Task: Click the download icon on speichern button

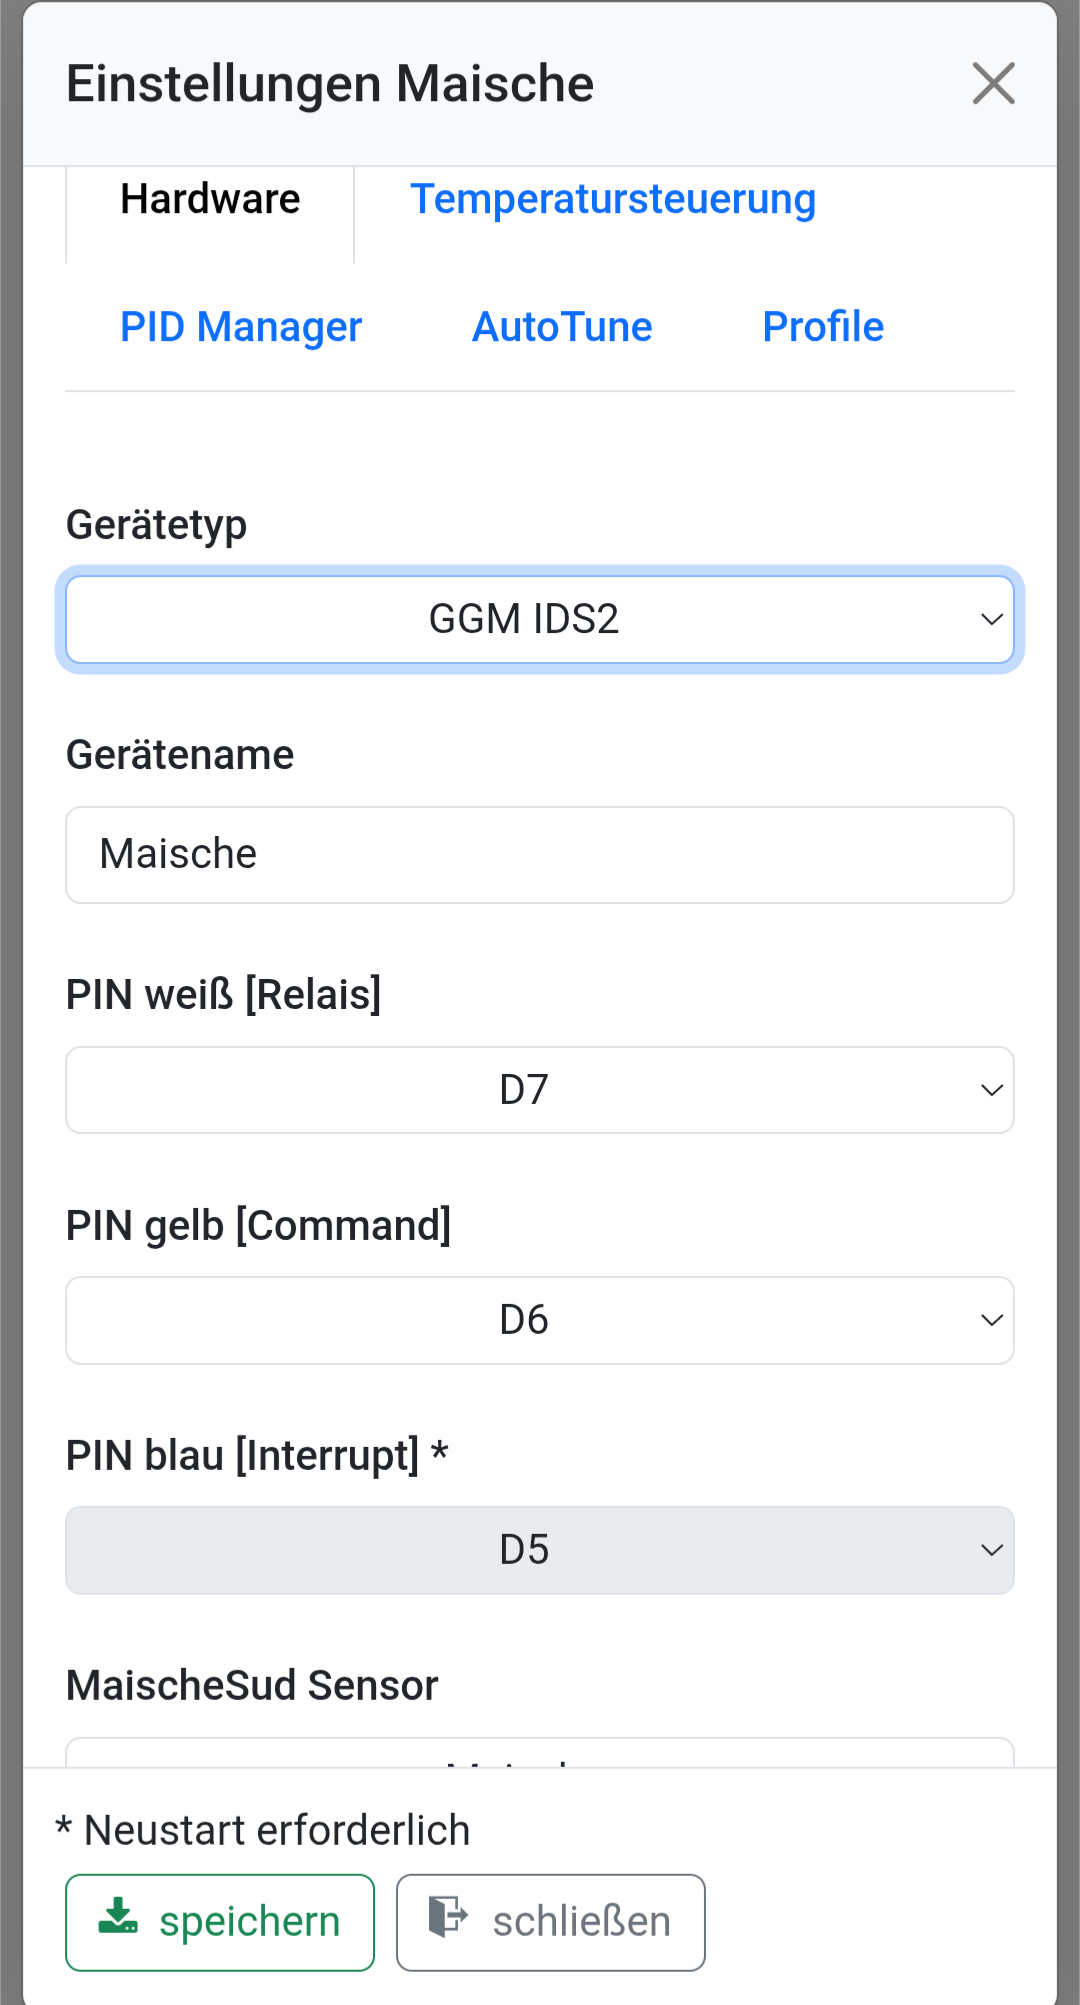Action: tap(118, 1917)
